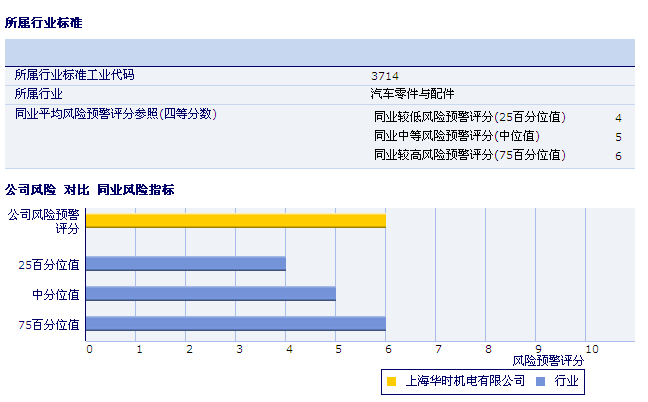Image resolution: width=648 pixels, height=402 pixels.
Task: Click the 行业 legend label
Action: (x=566, y=382)
